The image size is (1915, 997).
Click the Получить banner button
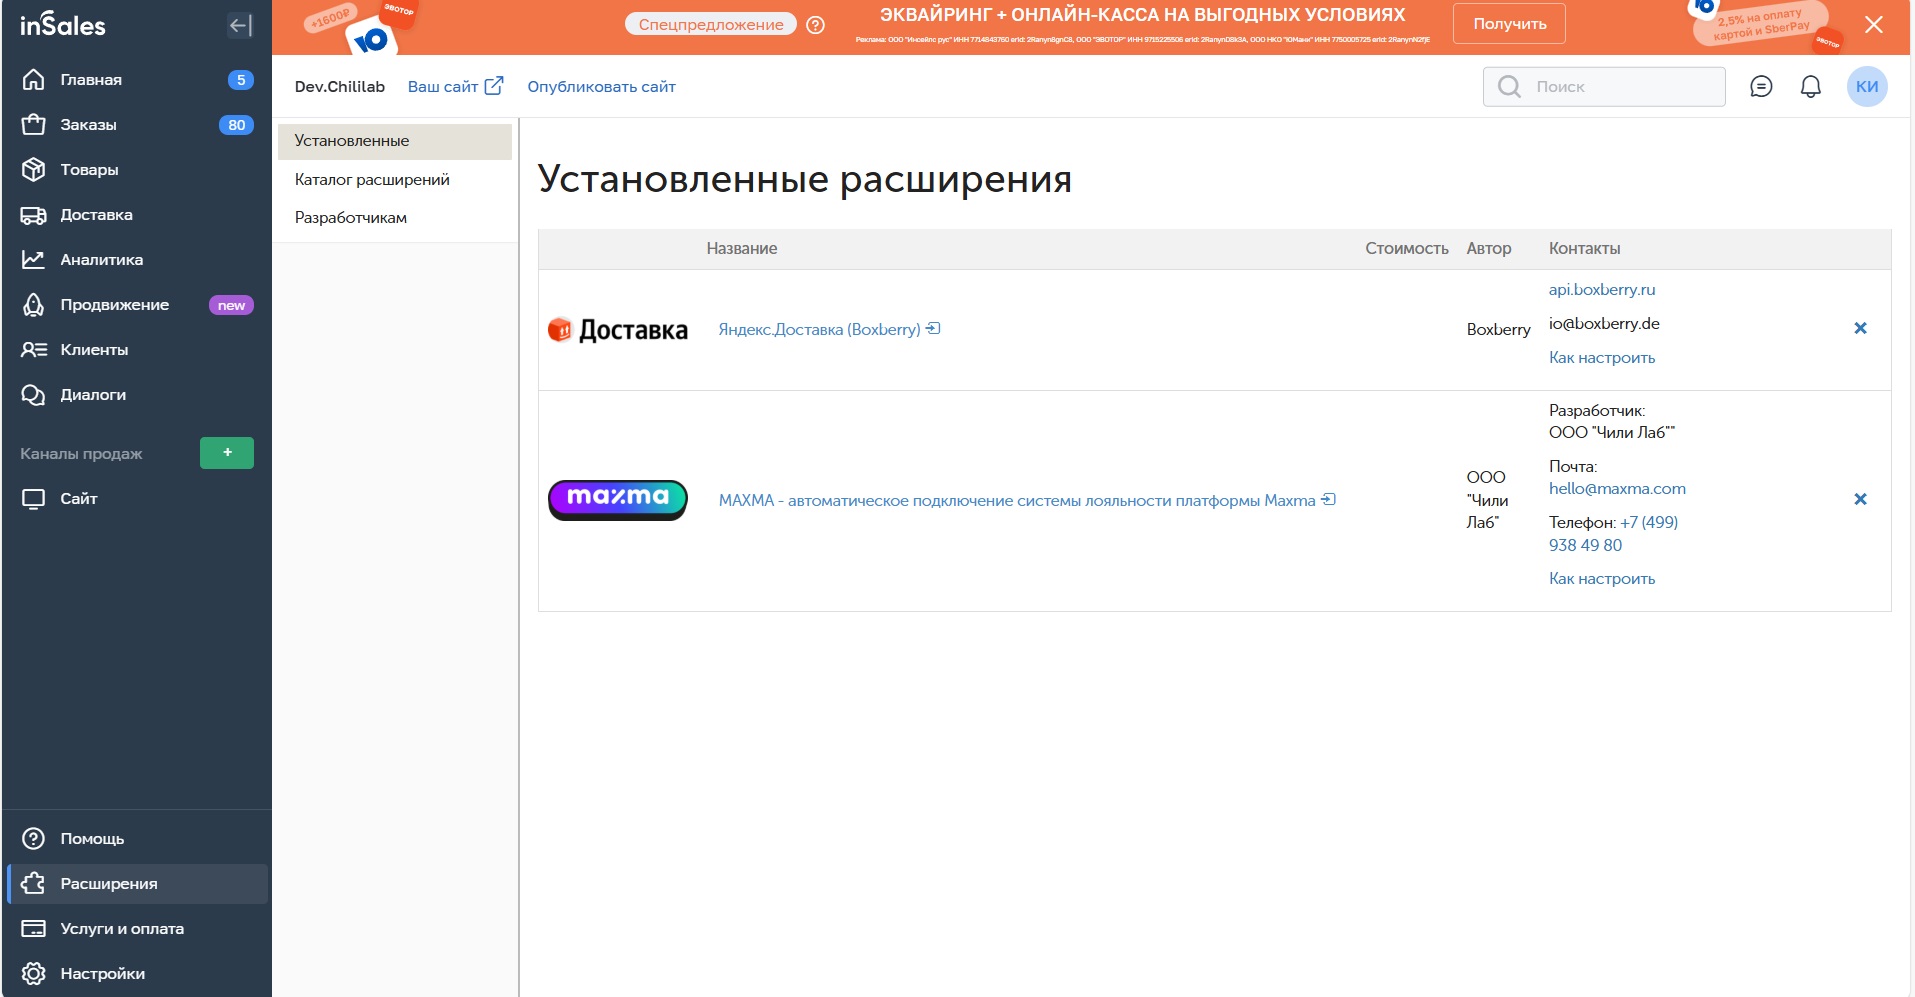[1509, 24]
